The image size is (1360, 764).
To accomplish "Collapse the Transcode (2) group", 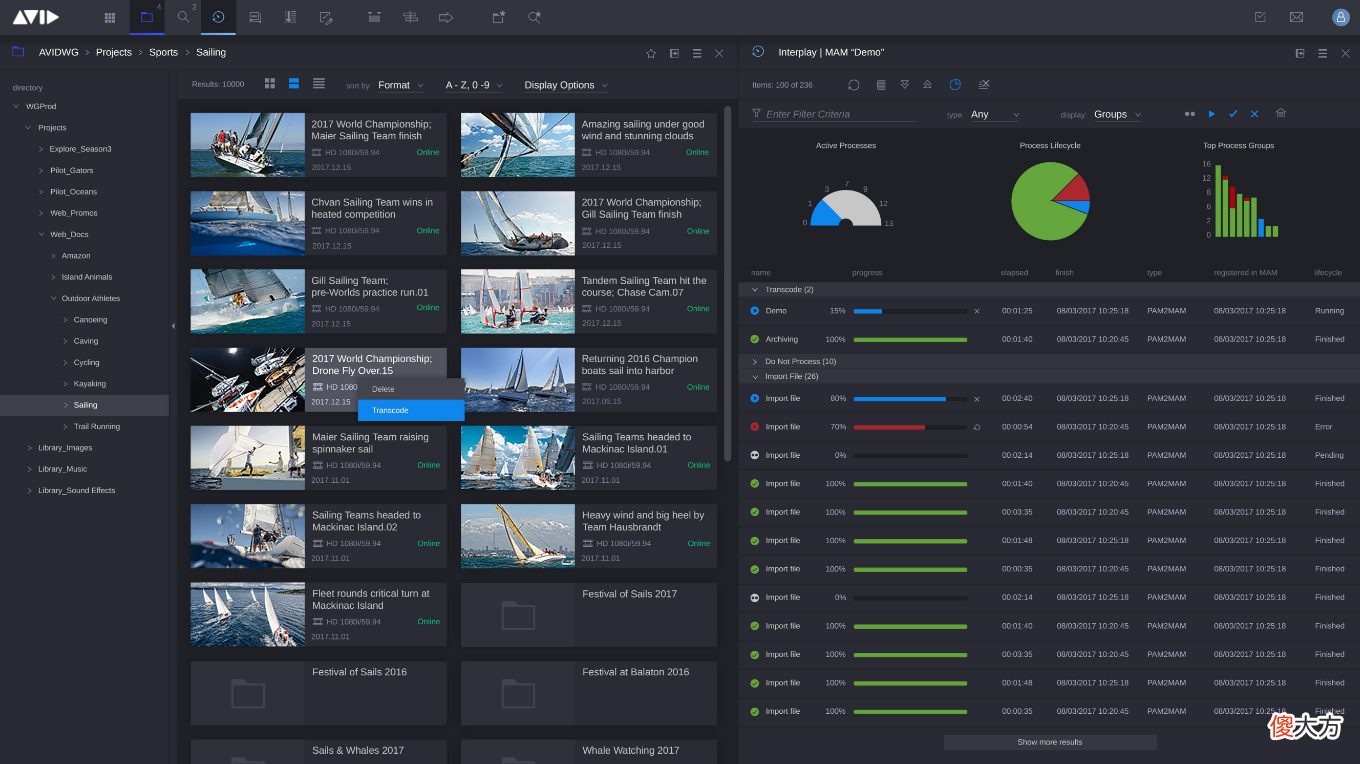I will (x=755, y=290).
